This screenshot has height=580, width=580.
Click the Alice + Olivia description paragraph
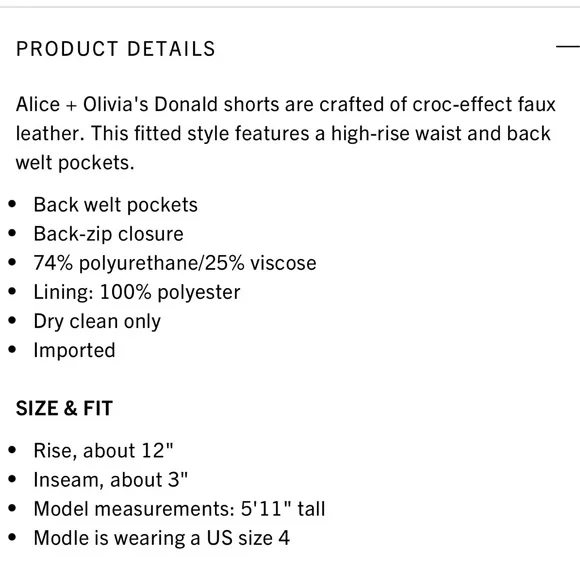click(x=286, y=134)
